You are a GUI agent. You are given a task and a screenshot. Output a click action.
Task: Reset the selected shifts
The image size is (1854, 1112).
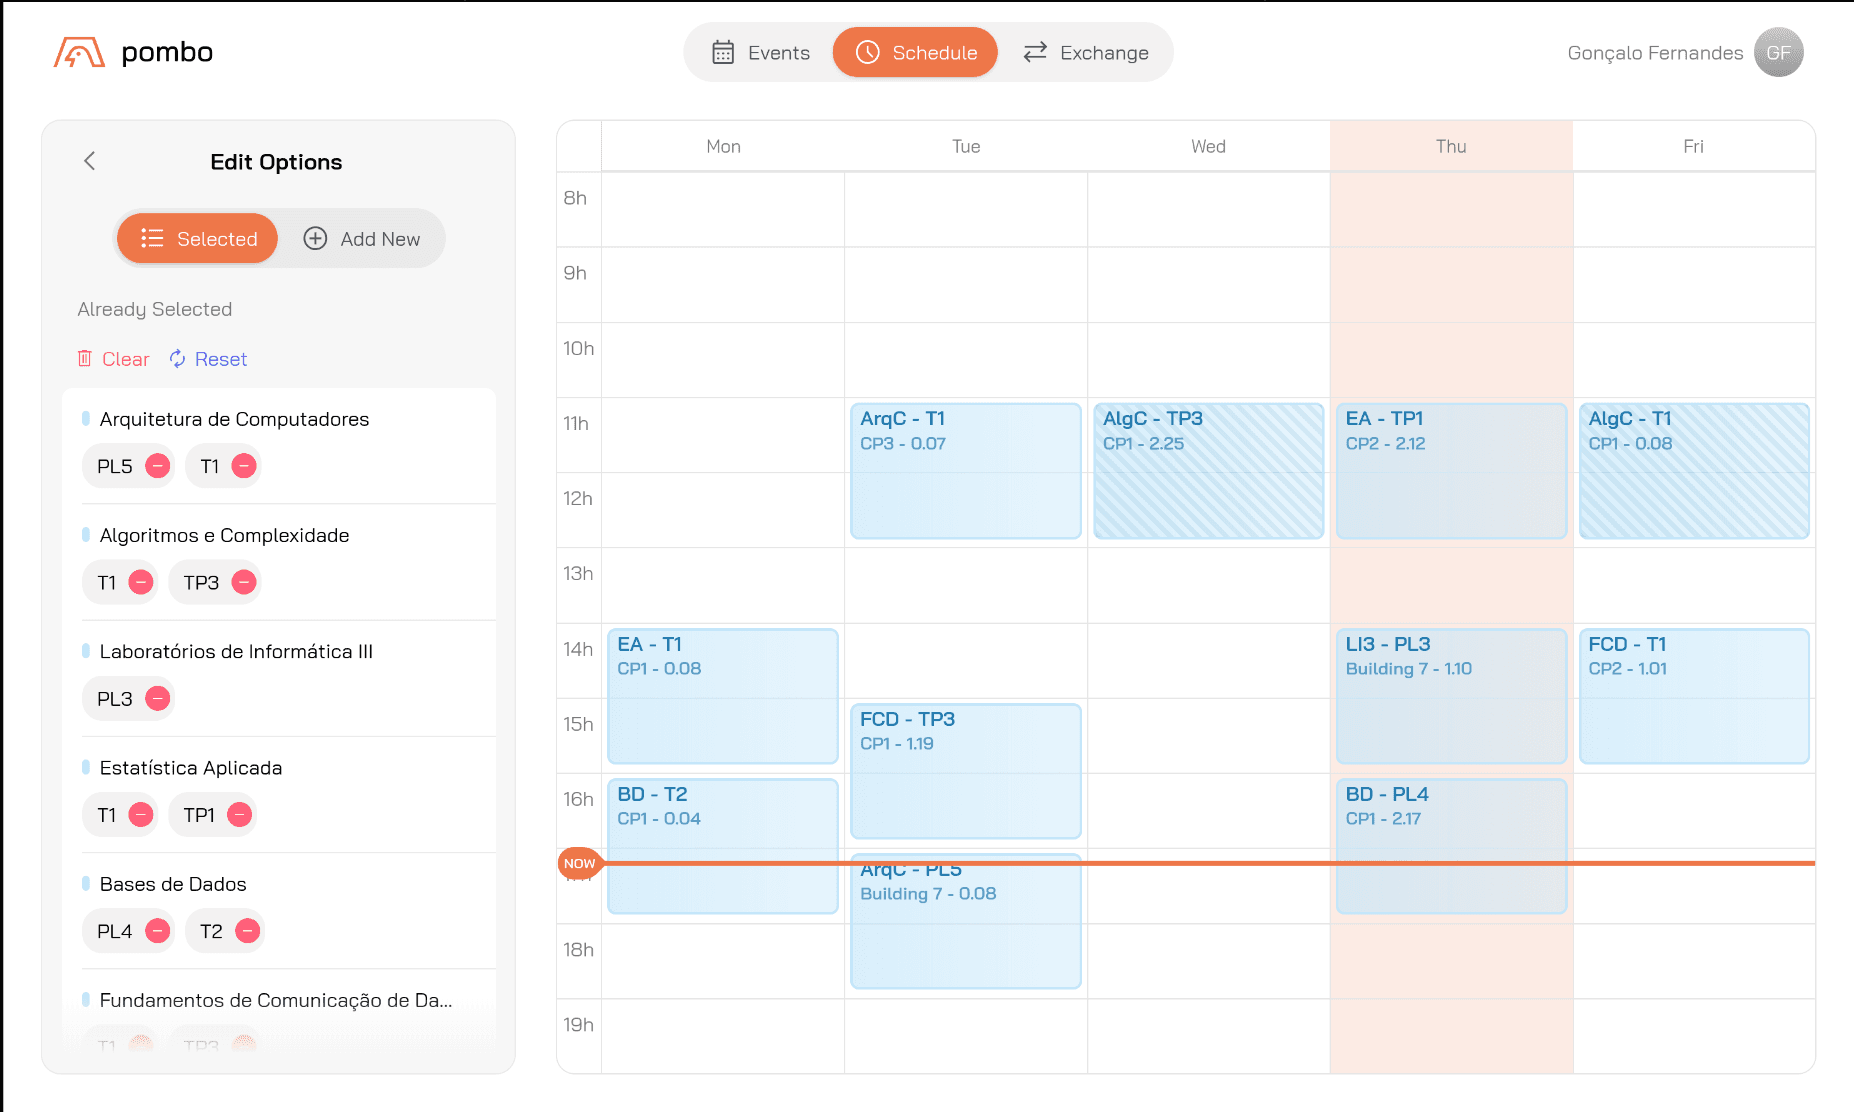tap(208, 359)
